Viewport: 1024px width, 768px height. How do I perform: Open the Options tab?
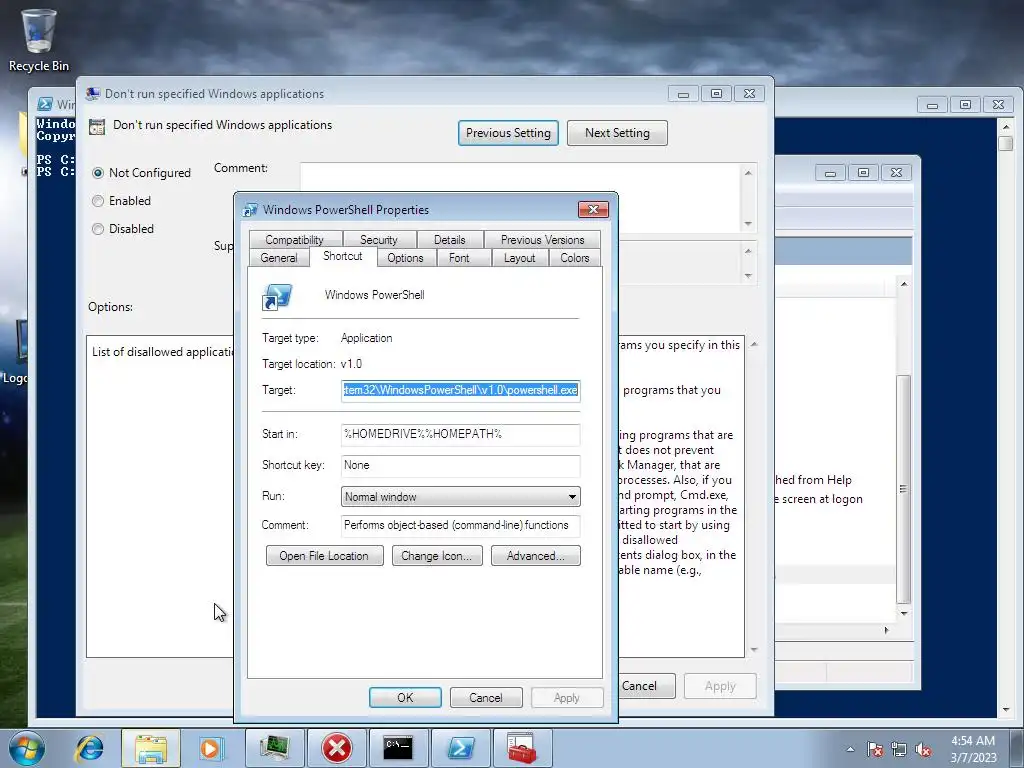(x=406, y=258)
